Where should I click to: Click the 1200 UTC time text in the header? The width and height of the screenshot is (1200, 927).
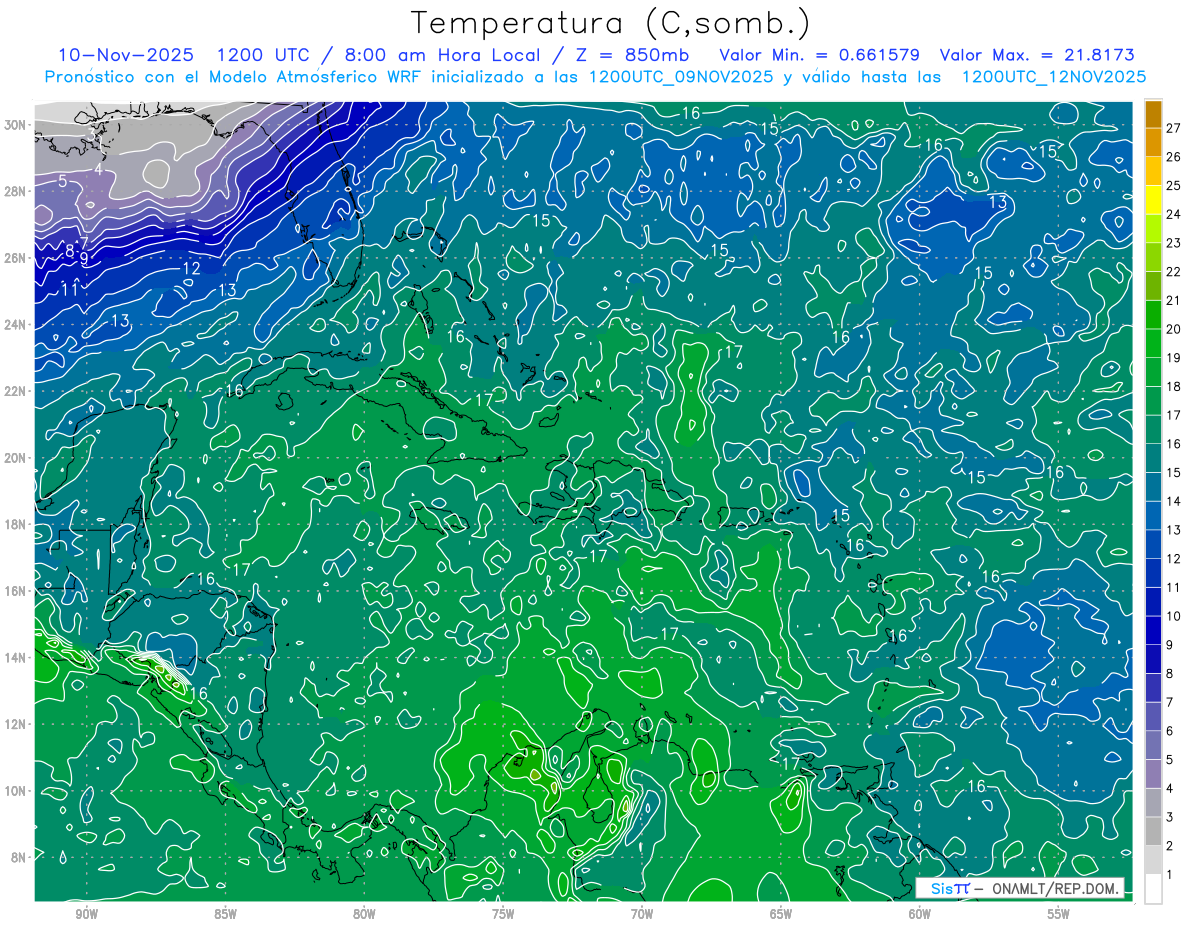pos(264,55)
